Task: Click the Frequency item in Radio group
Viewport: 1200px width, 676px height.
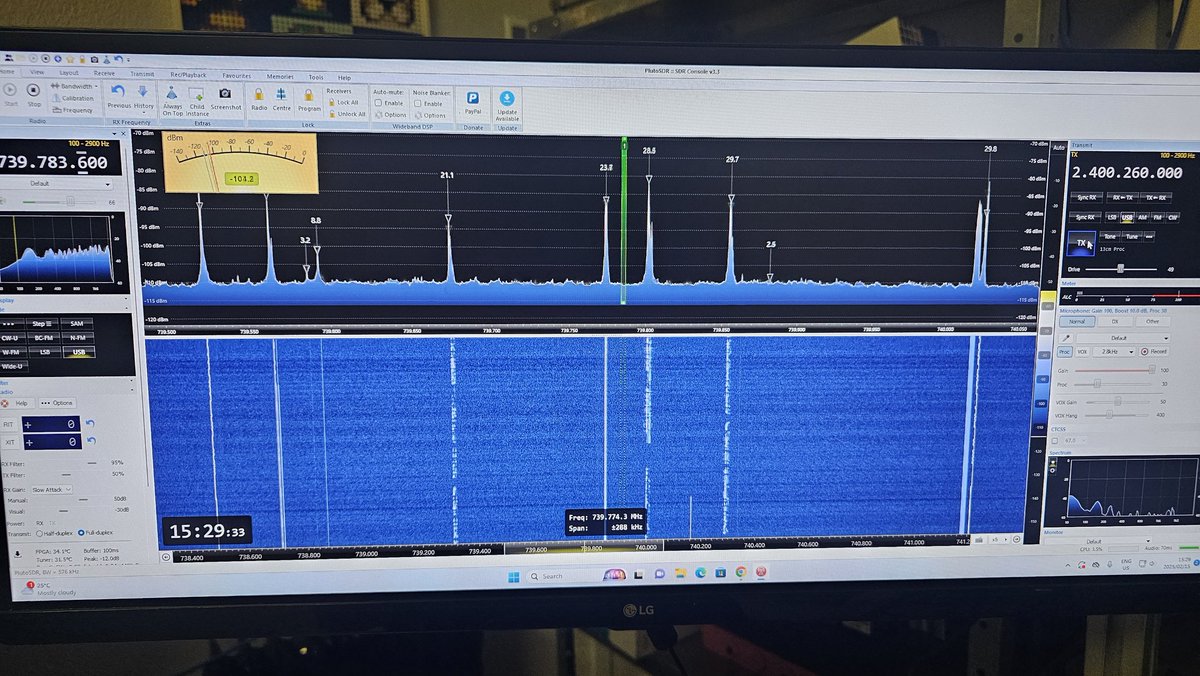Action: tap(72, 110)
